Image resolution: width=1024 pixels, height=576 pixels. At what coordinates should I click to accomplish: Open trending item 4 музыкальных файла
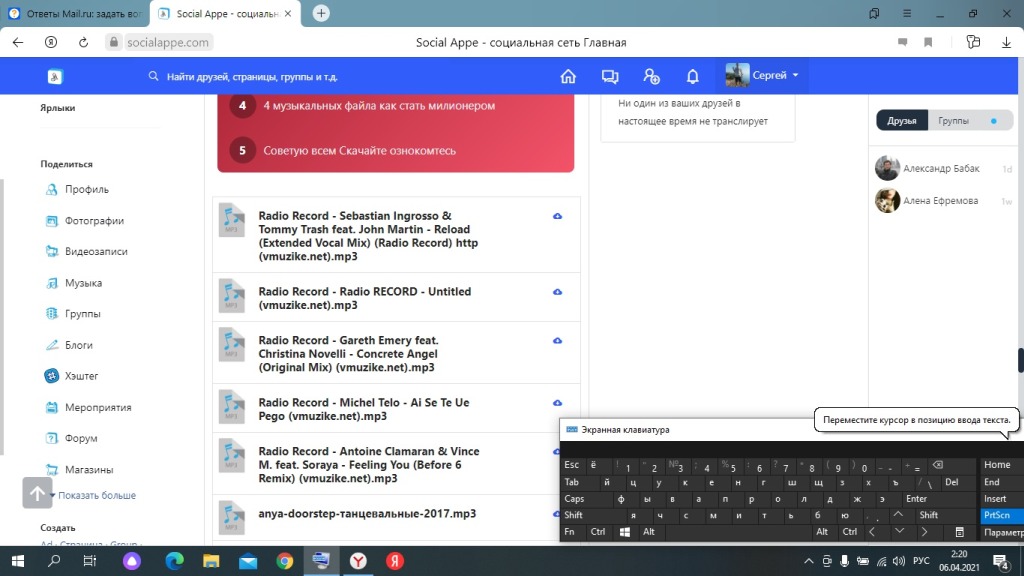(379, 106)
